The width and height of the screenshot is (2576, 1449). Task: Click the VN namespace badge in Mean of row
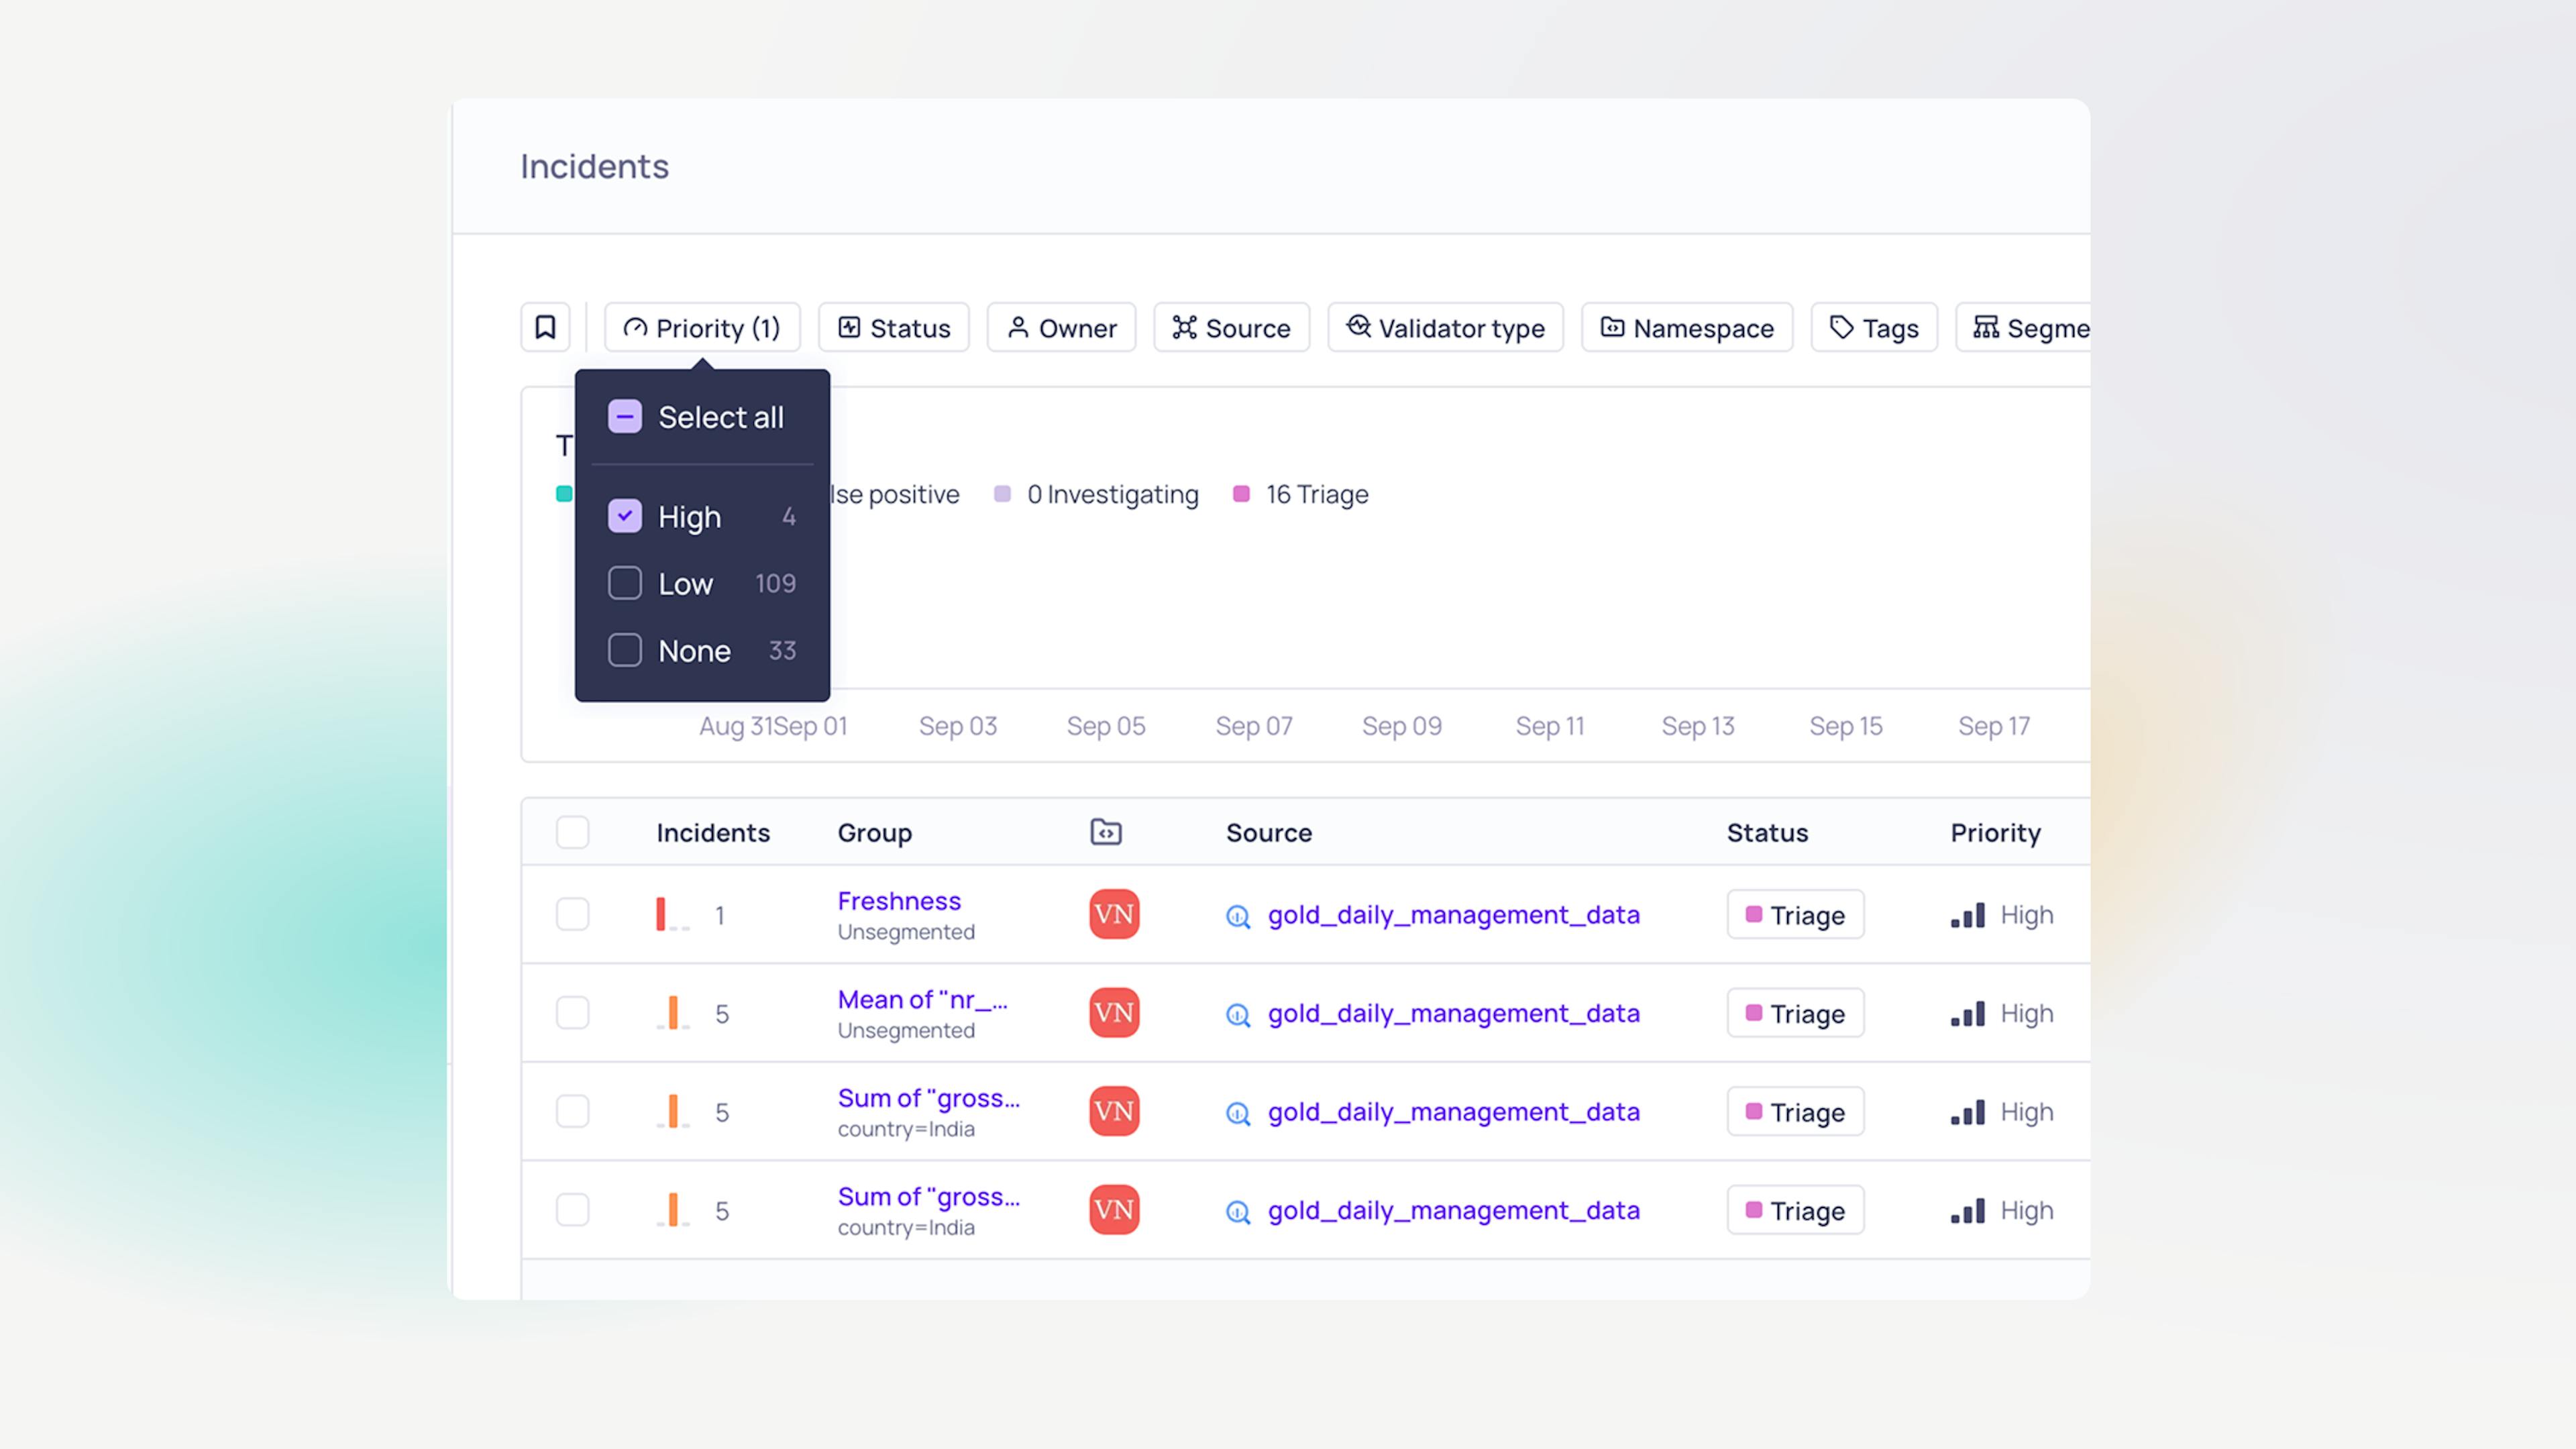[x=1114, y=1013]
